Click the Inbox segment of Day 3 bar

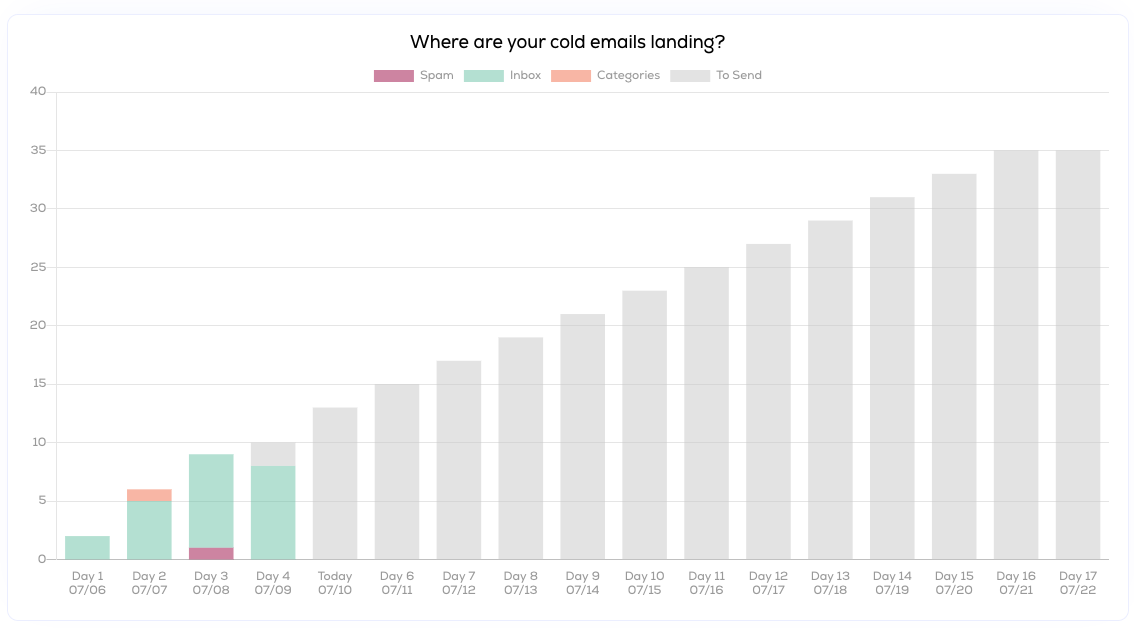click(x=211, y=500)
